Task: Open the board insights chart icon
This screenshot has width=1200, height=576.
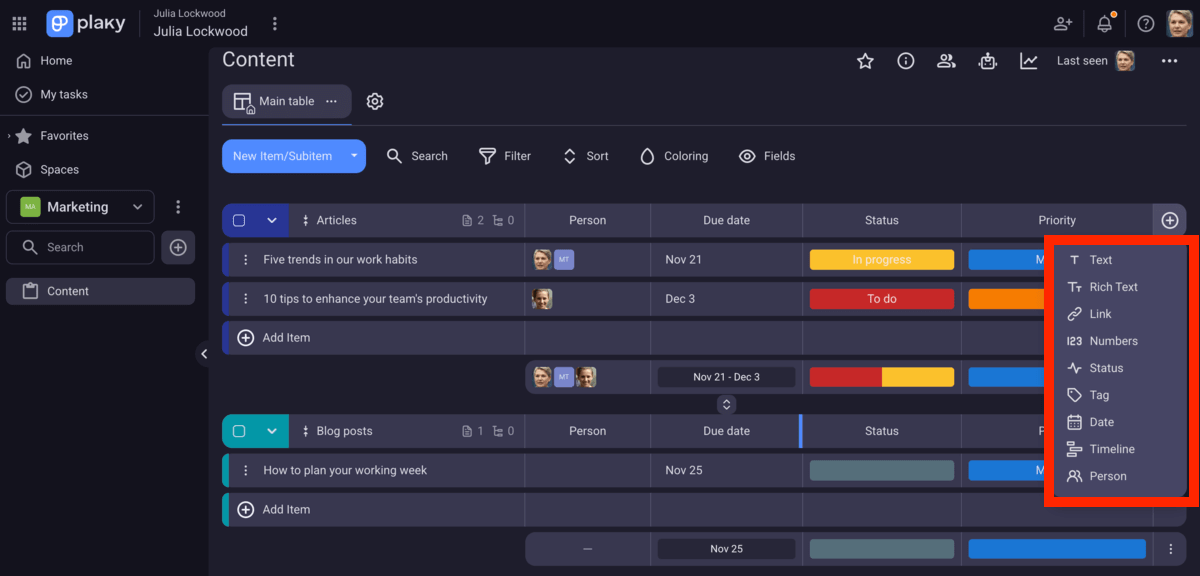Action: 1029,61
